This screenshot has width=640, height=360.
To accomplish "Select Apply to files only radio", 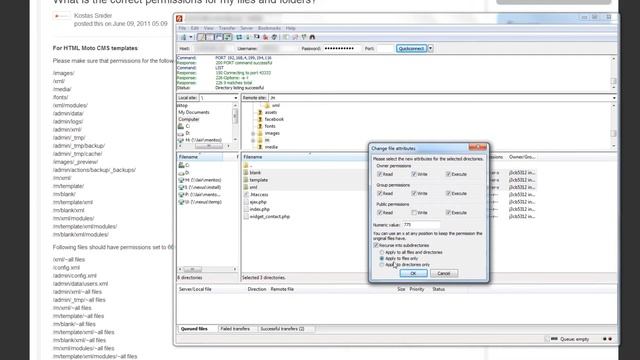I will point(382,258).
